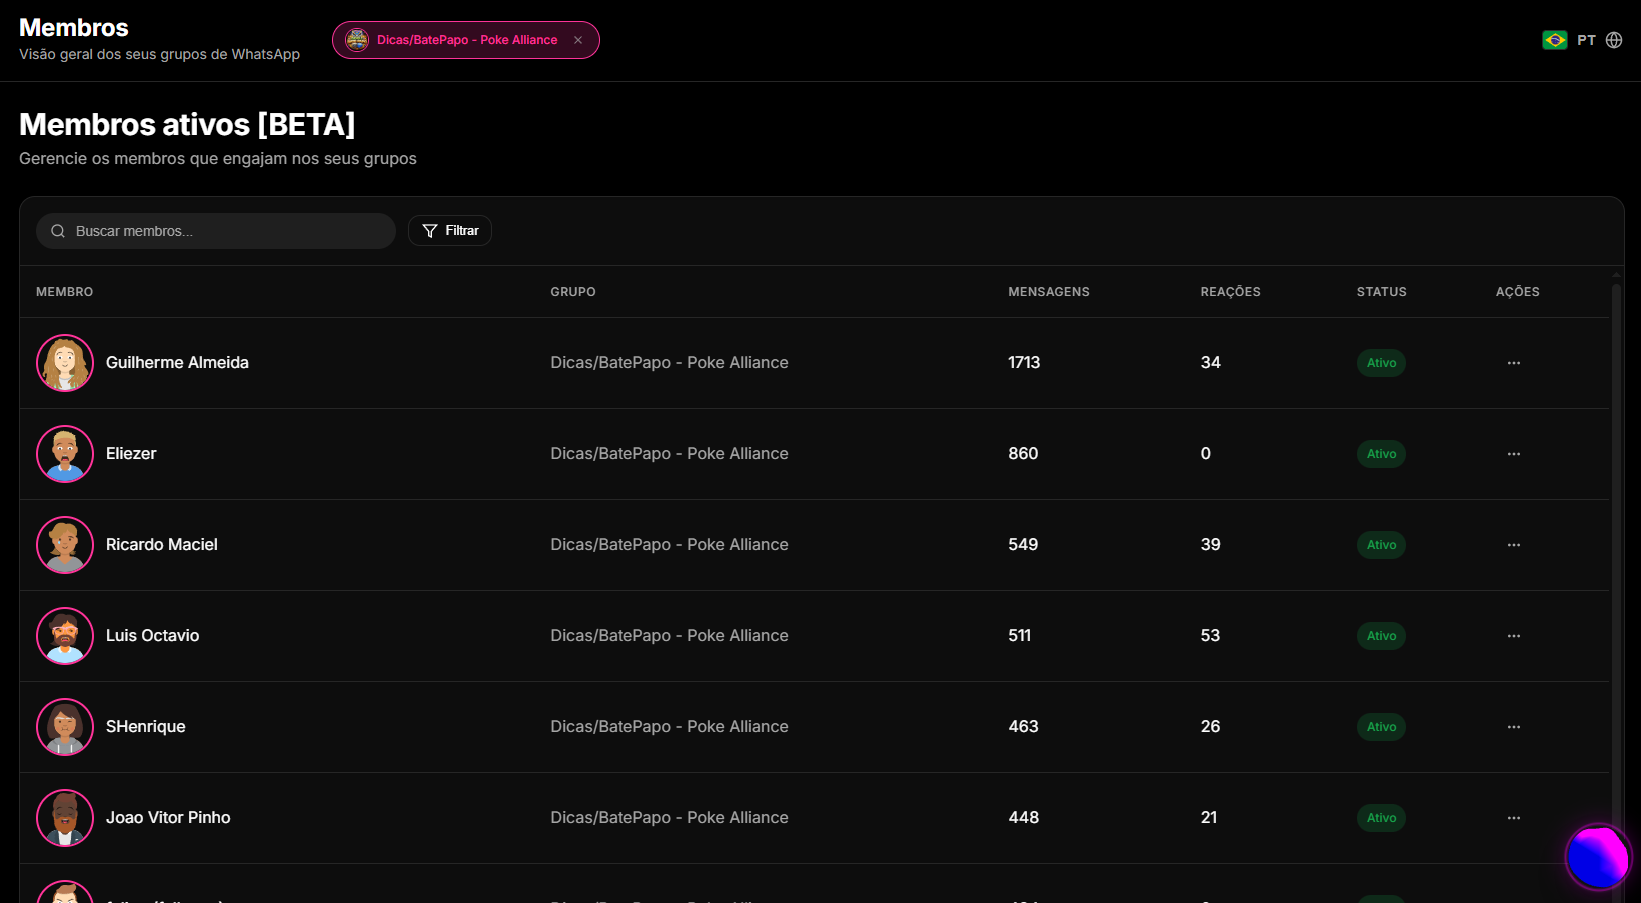1641x903 pixels.
Task: Click the Membros page title
Action: tap(74, 28)
